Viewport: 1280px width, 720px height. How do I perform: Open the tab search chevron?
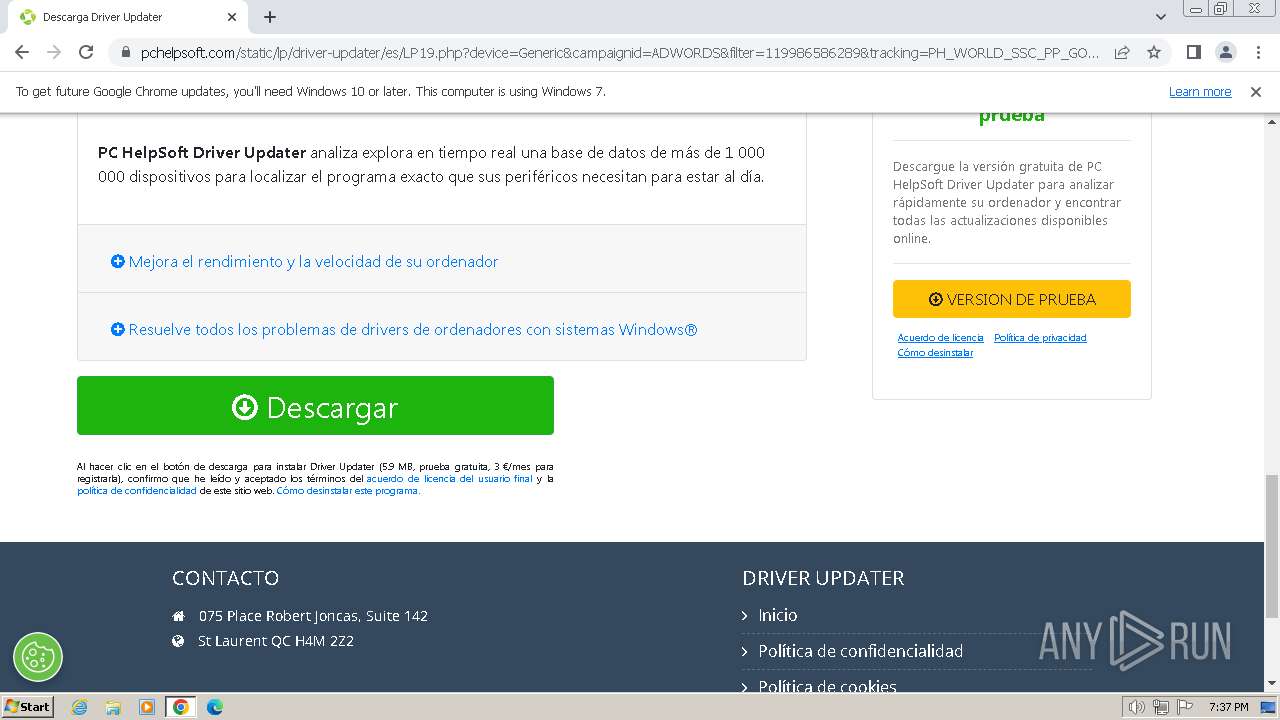click(x=1161, y=17)
